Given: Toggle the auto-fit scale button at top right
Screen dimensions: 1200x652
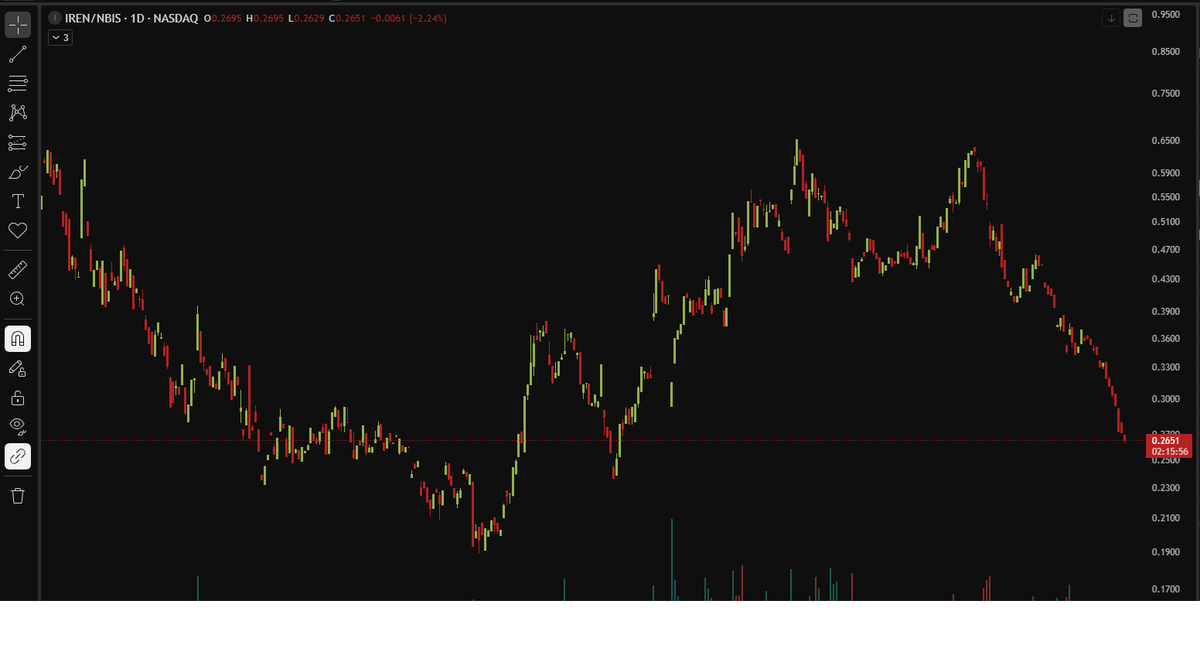Looking at the screenshot, I should [1133, 17].
